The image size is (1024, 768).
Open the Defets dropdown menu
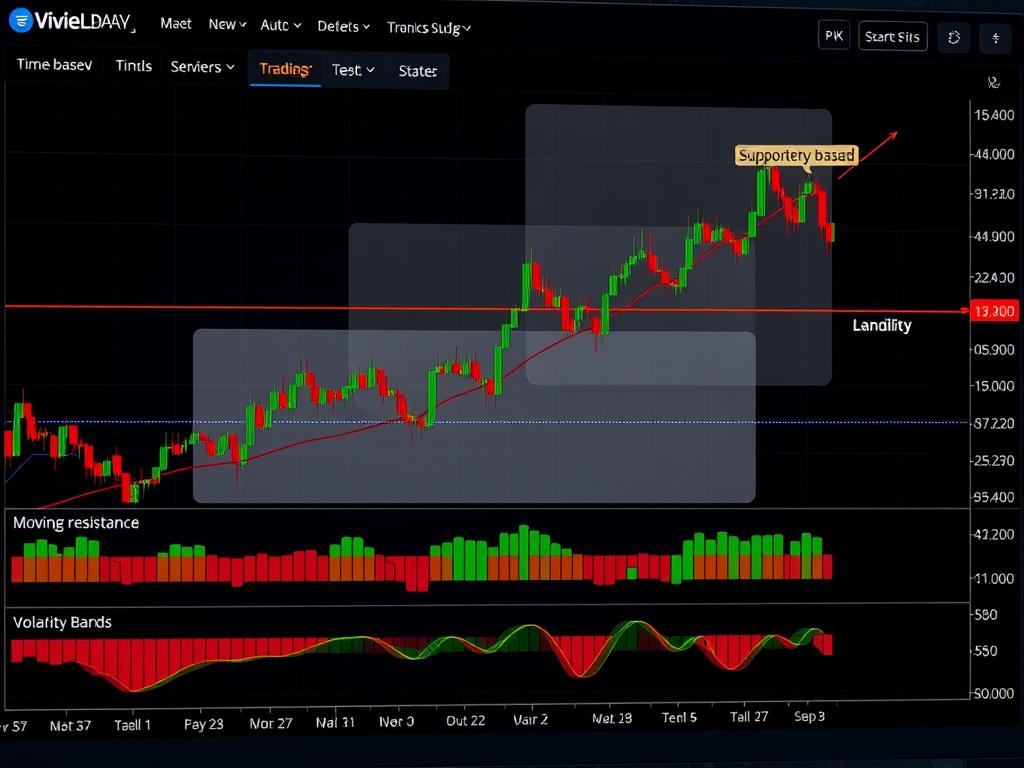[343, 27]
